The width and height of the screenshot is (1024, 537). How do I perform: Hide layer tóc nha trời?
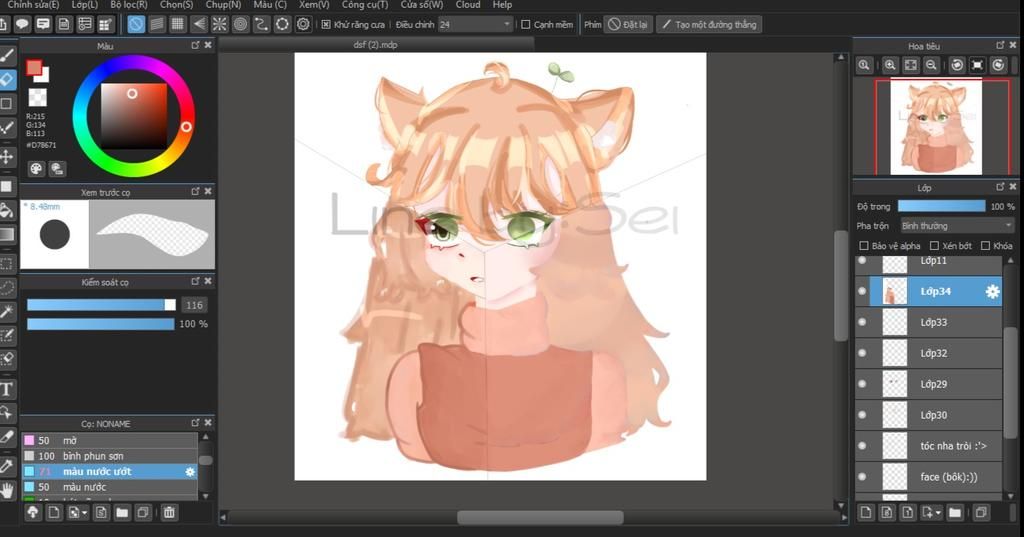tap(862, 446)
